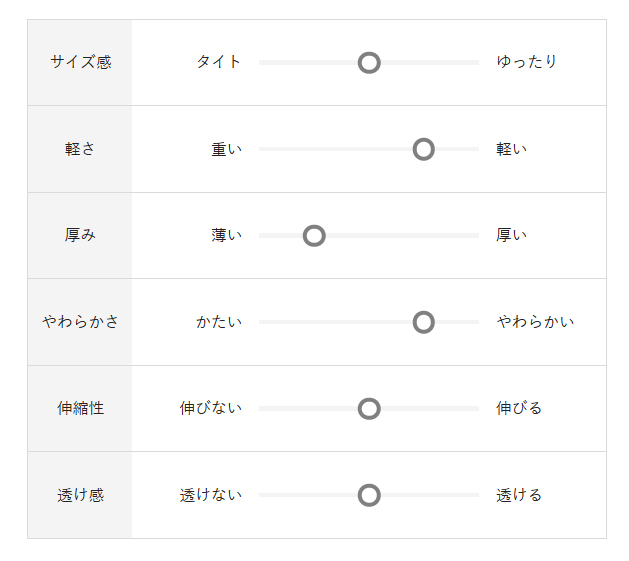The height and width of the screenshot is (561, 629).
Task: Click the 透ける label
Action: click(519, 495)
